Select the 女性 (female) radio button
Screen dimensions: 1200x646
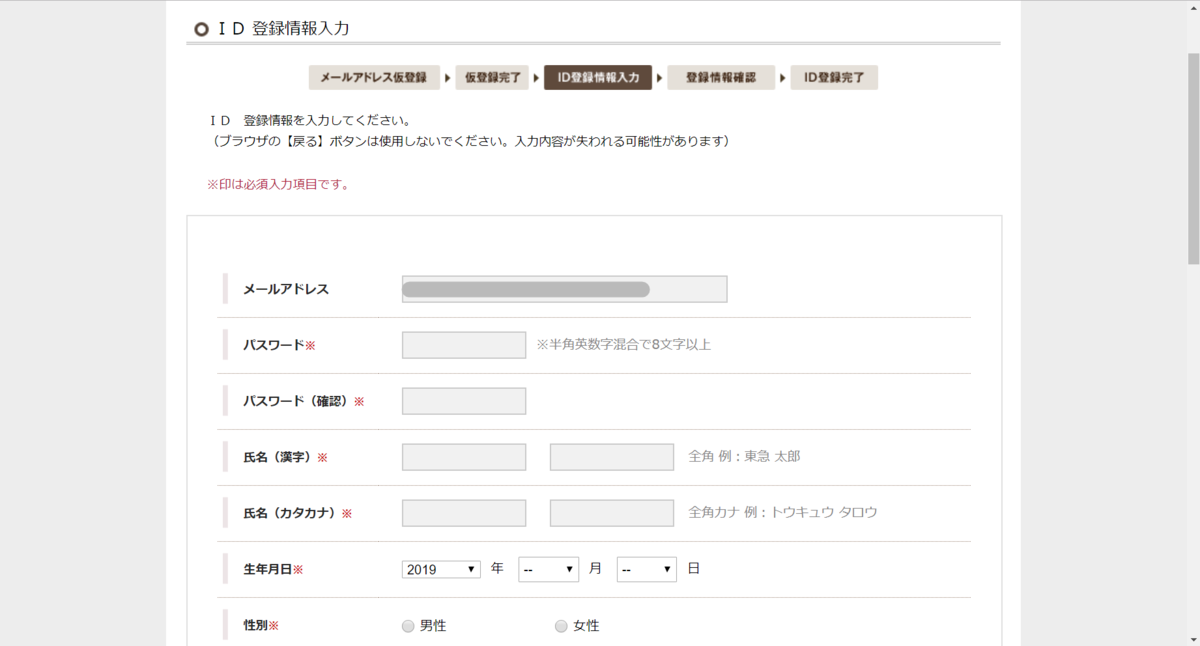click(560, 625)
